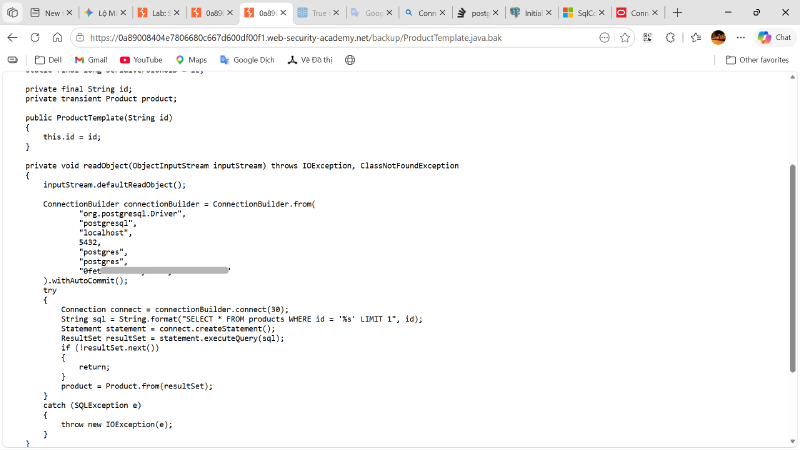Click 'throw new IOException(e);' line
This screenshot has height=450, width=800.
click(x=117, y=424)
